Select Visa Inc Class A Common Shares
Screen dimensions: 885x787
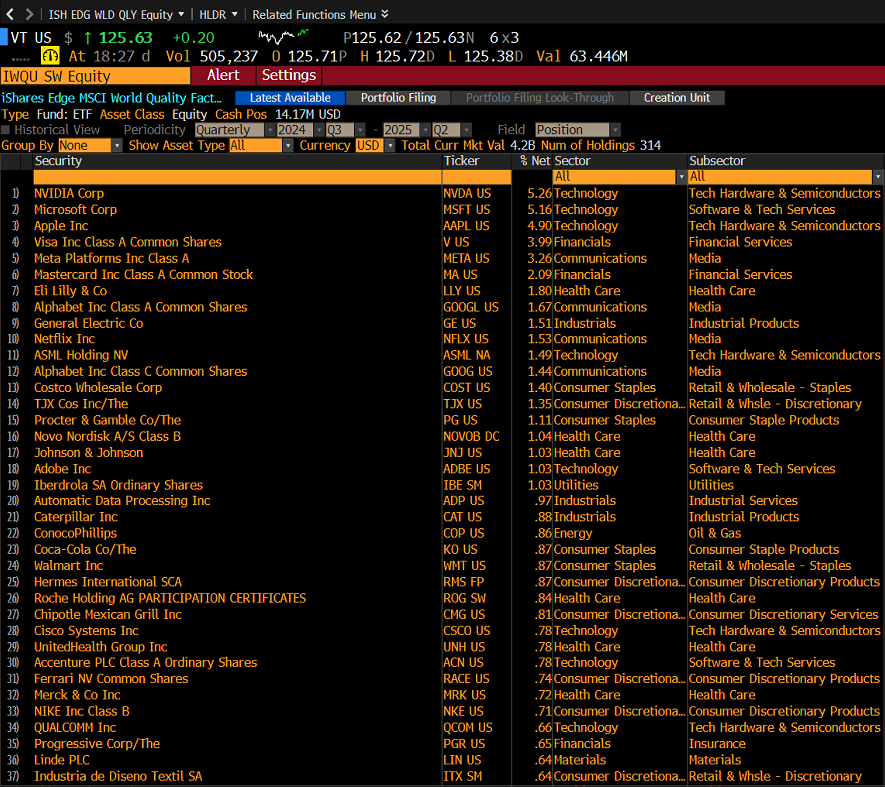click(128, 242)
